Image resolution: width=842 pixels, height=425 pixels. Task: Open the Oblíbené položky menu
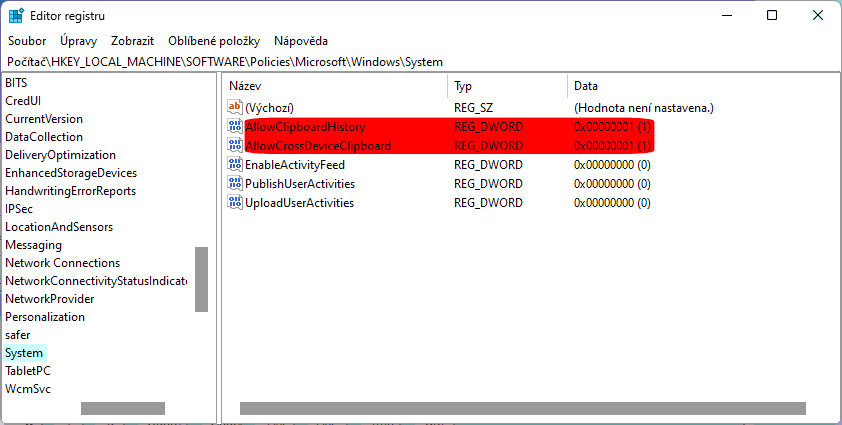(x=213, y=41)
